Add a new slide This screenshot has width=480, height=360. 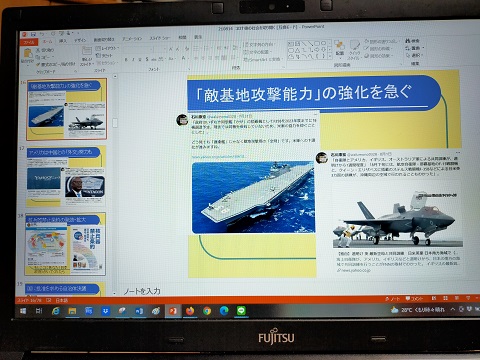point(87,56)
